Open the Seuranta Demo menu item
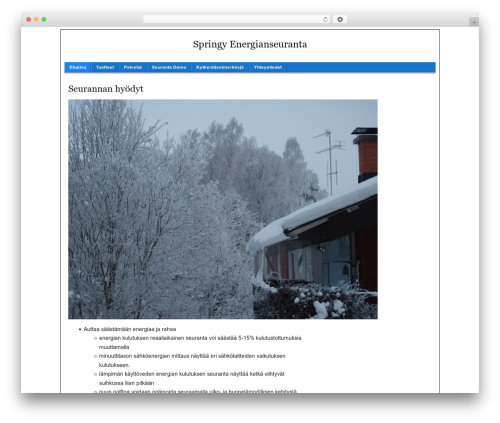The width and height of the screenshot is (500, 423). (x=169, y=67)
